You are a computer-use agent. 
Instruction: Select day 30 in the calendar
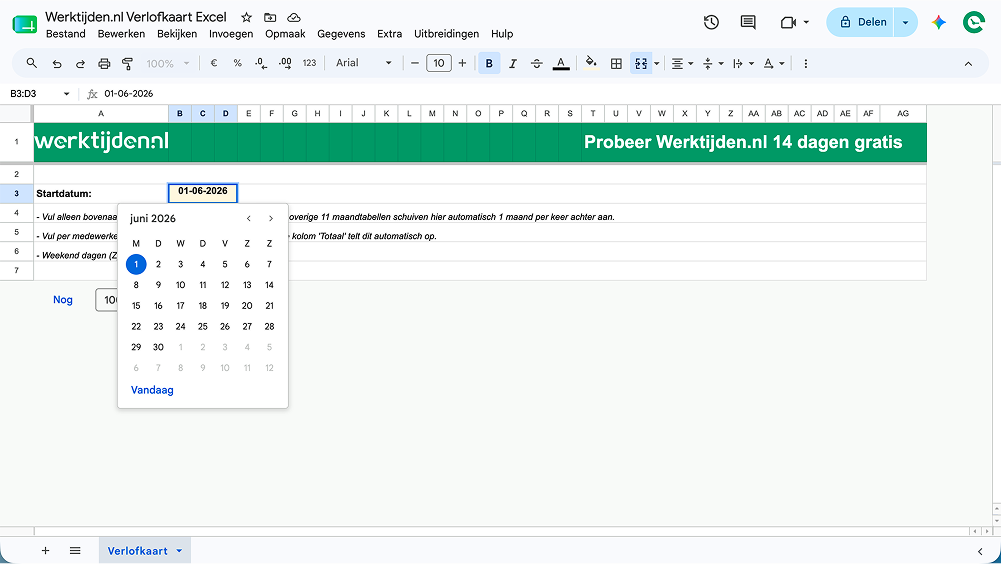coord(158,347)
